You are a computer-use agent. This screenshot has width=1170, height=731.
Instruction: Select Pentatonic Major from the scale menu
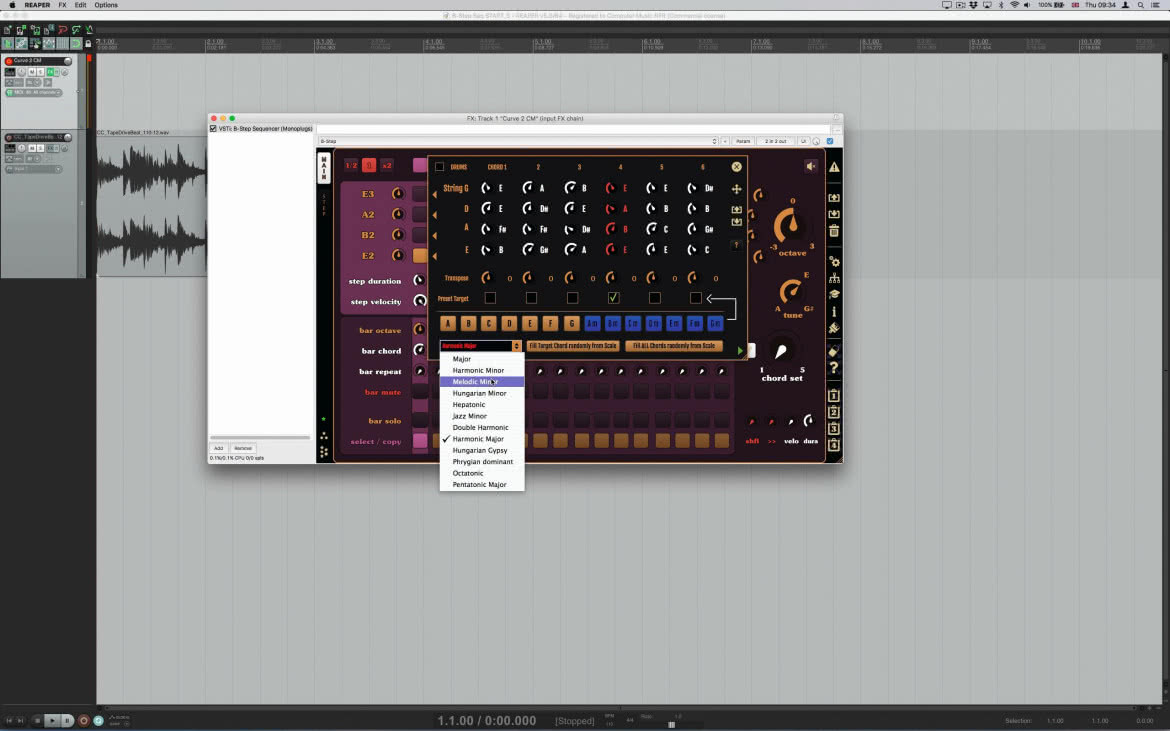point(482,485)
